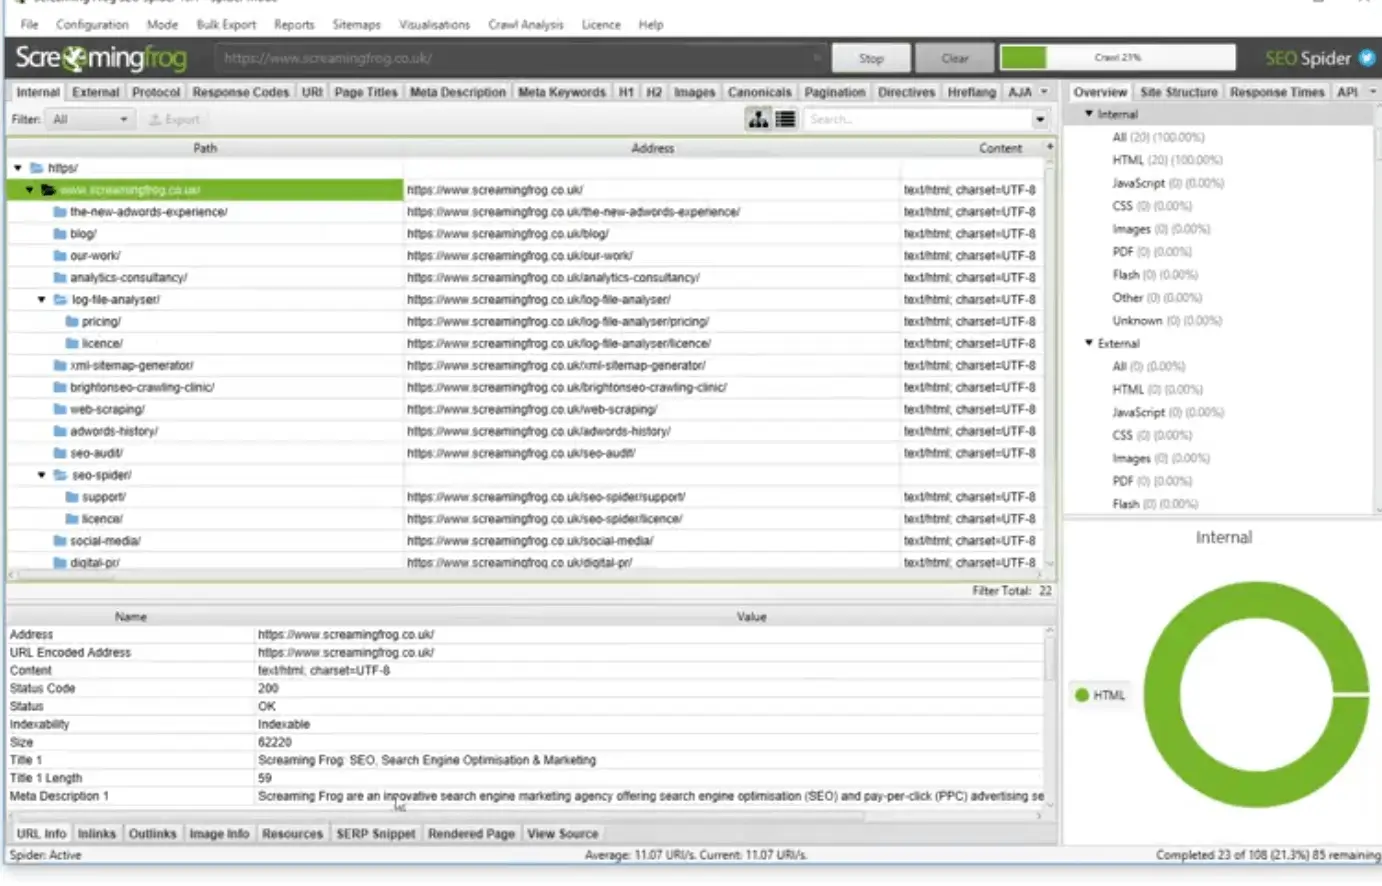The height and width of the screenshot is (886, 1382).
Task: Click folder icon of support/ under seo-spider
Action: tap(72, 497)
